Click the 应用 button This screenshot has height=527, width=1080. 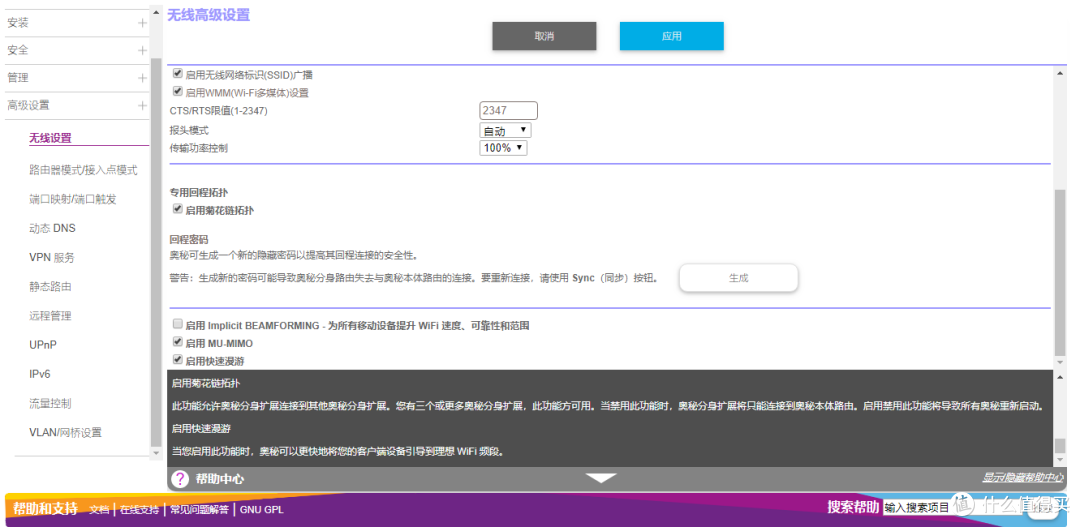[x=672, y=36]
